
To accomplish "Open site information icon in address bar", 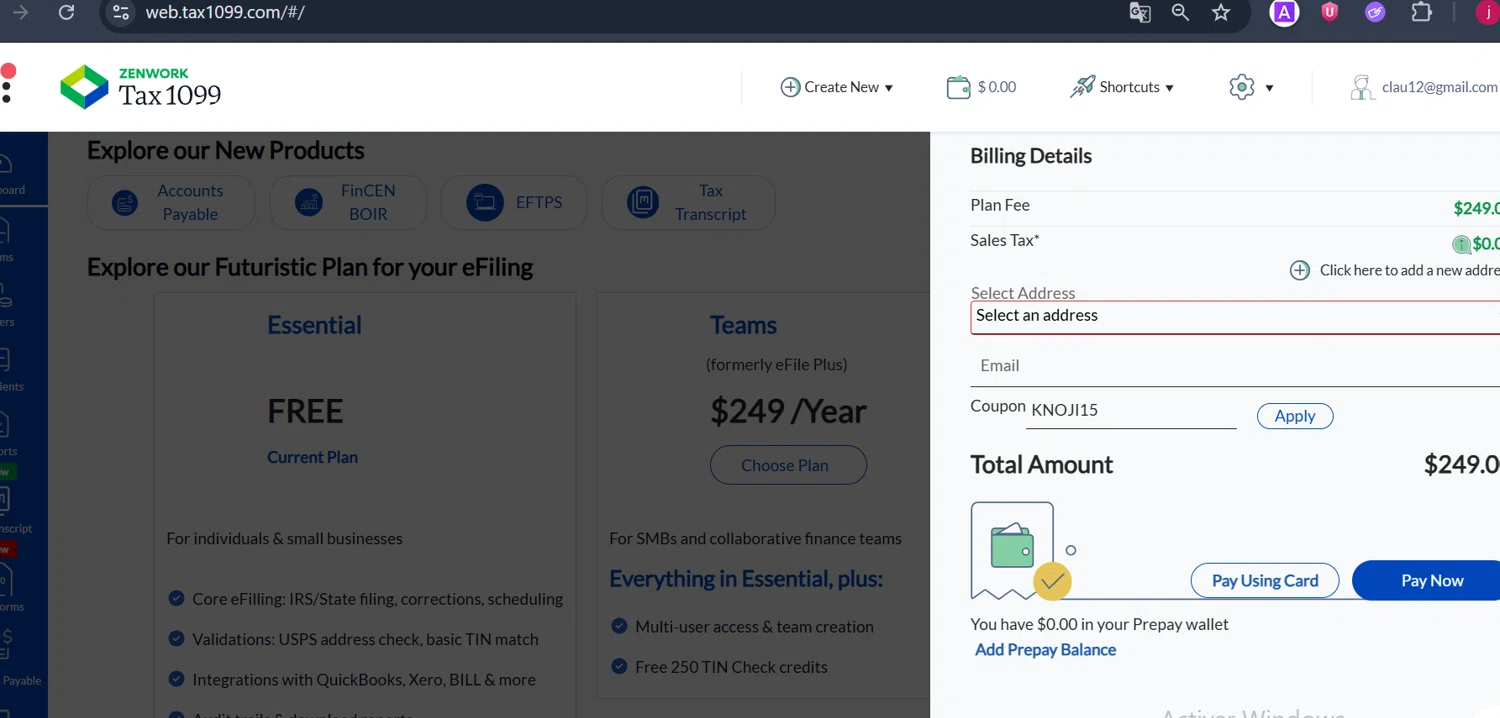I will tap(121, 12).
